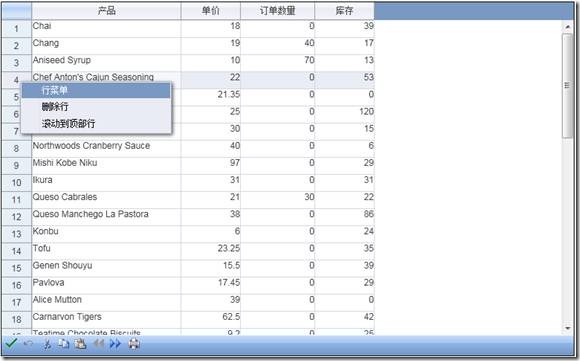This screenshot has width=580, height=361.
Task: Click the Pavlova product cell
Action: [x=107, y=285]
